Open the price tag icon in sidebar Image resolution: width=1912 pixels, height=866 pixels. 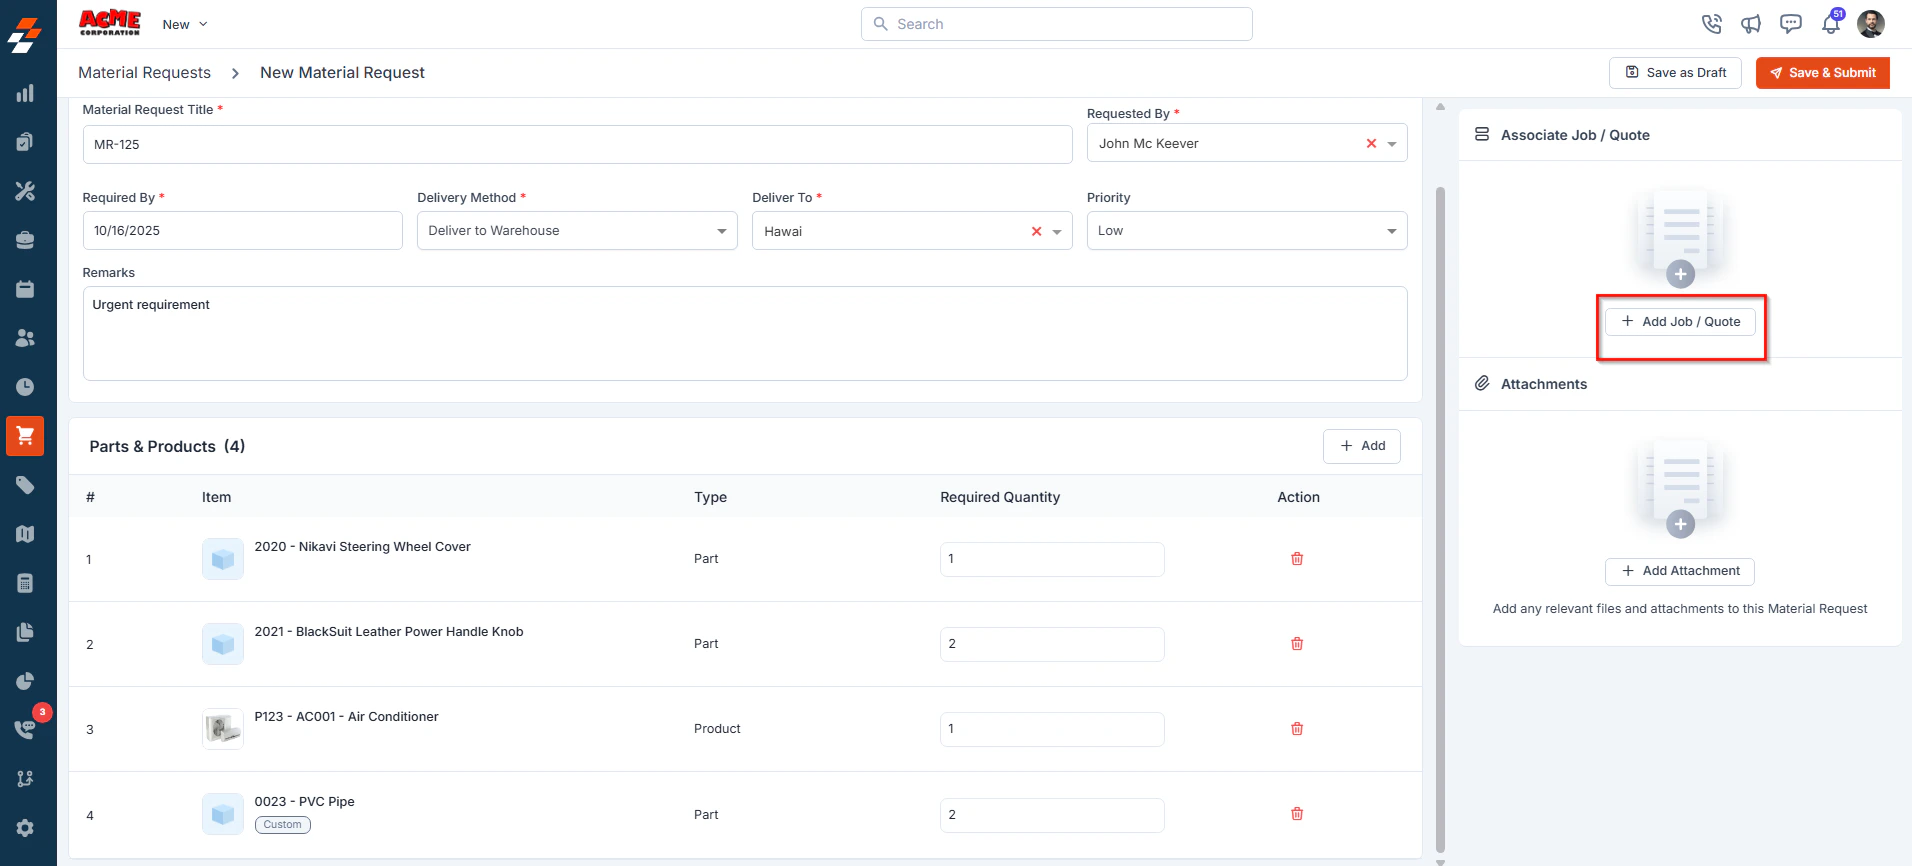25,485
